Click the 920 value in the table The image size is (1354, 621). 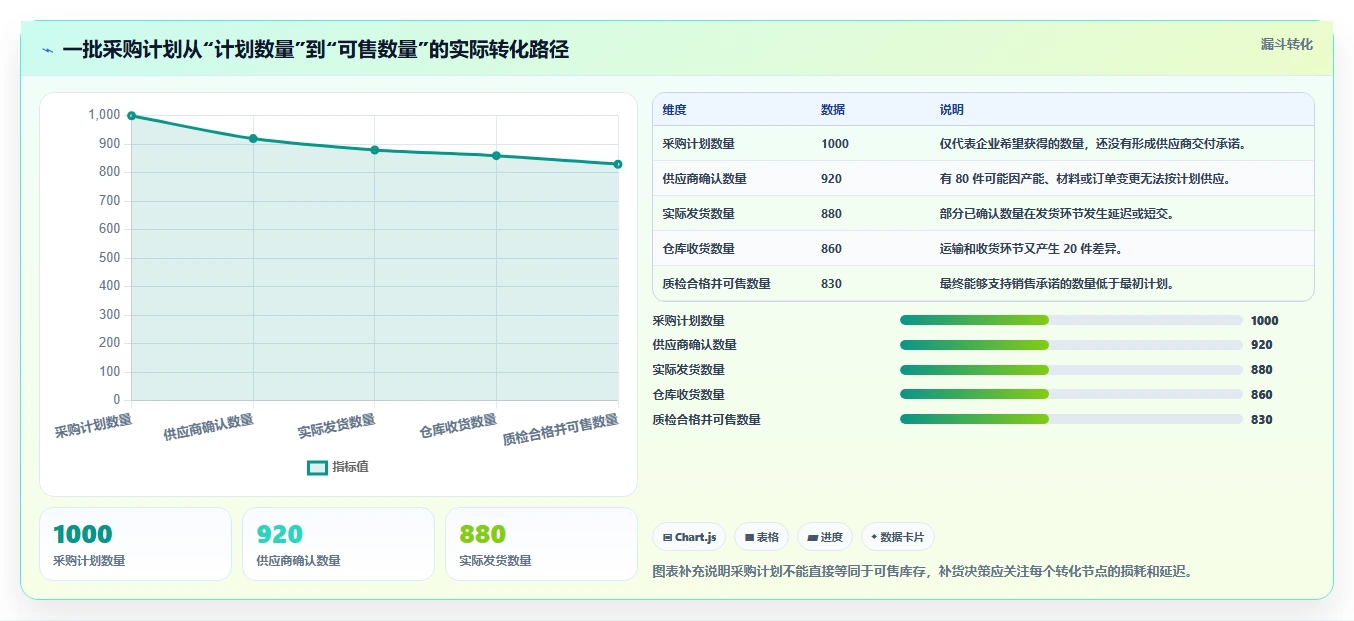[831, 179]
